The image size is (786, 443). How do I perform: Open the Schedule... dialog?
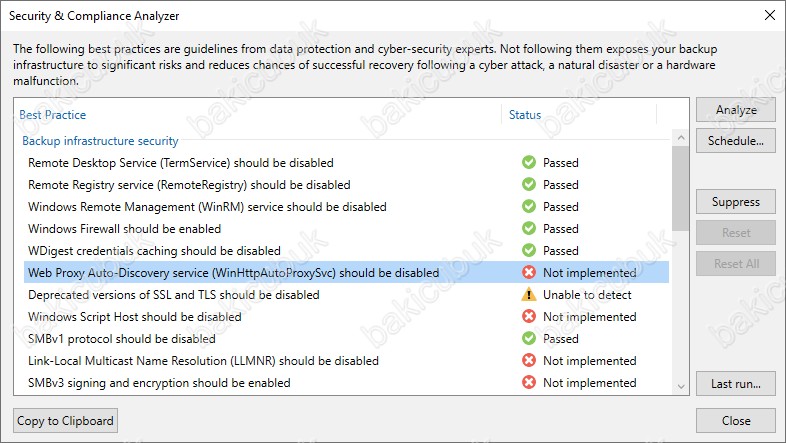point(735,141)
